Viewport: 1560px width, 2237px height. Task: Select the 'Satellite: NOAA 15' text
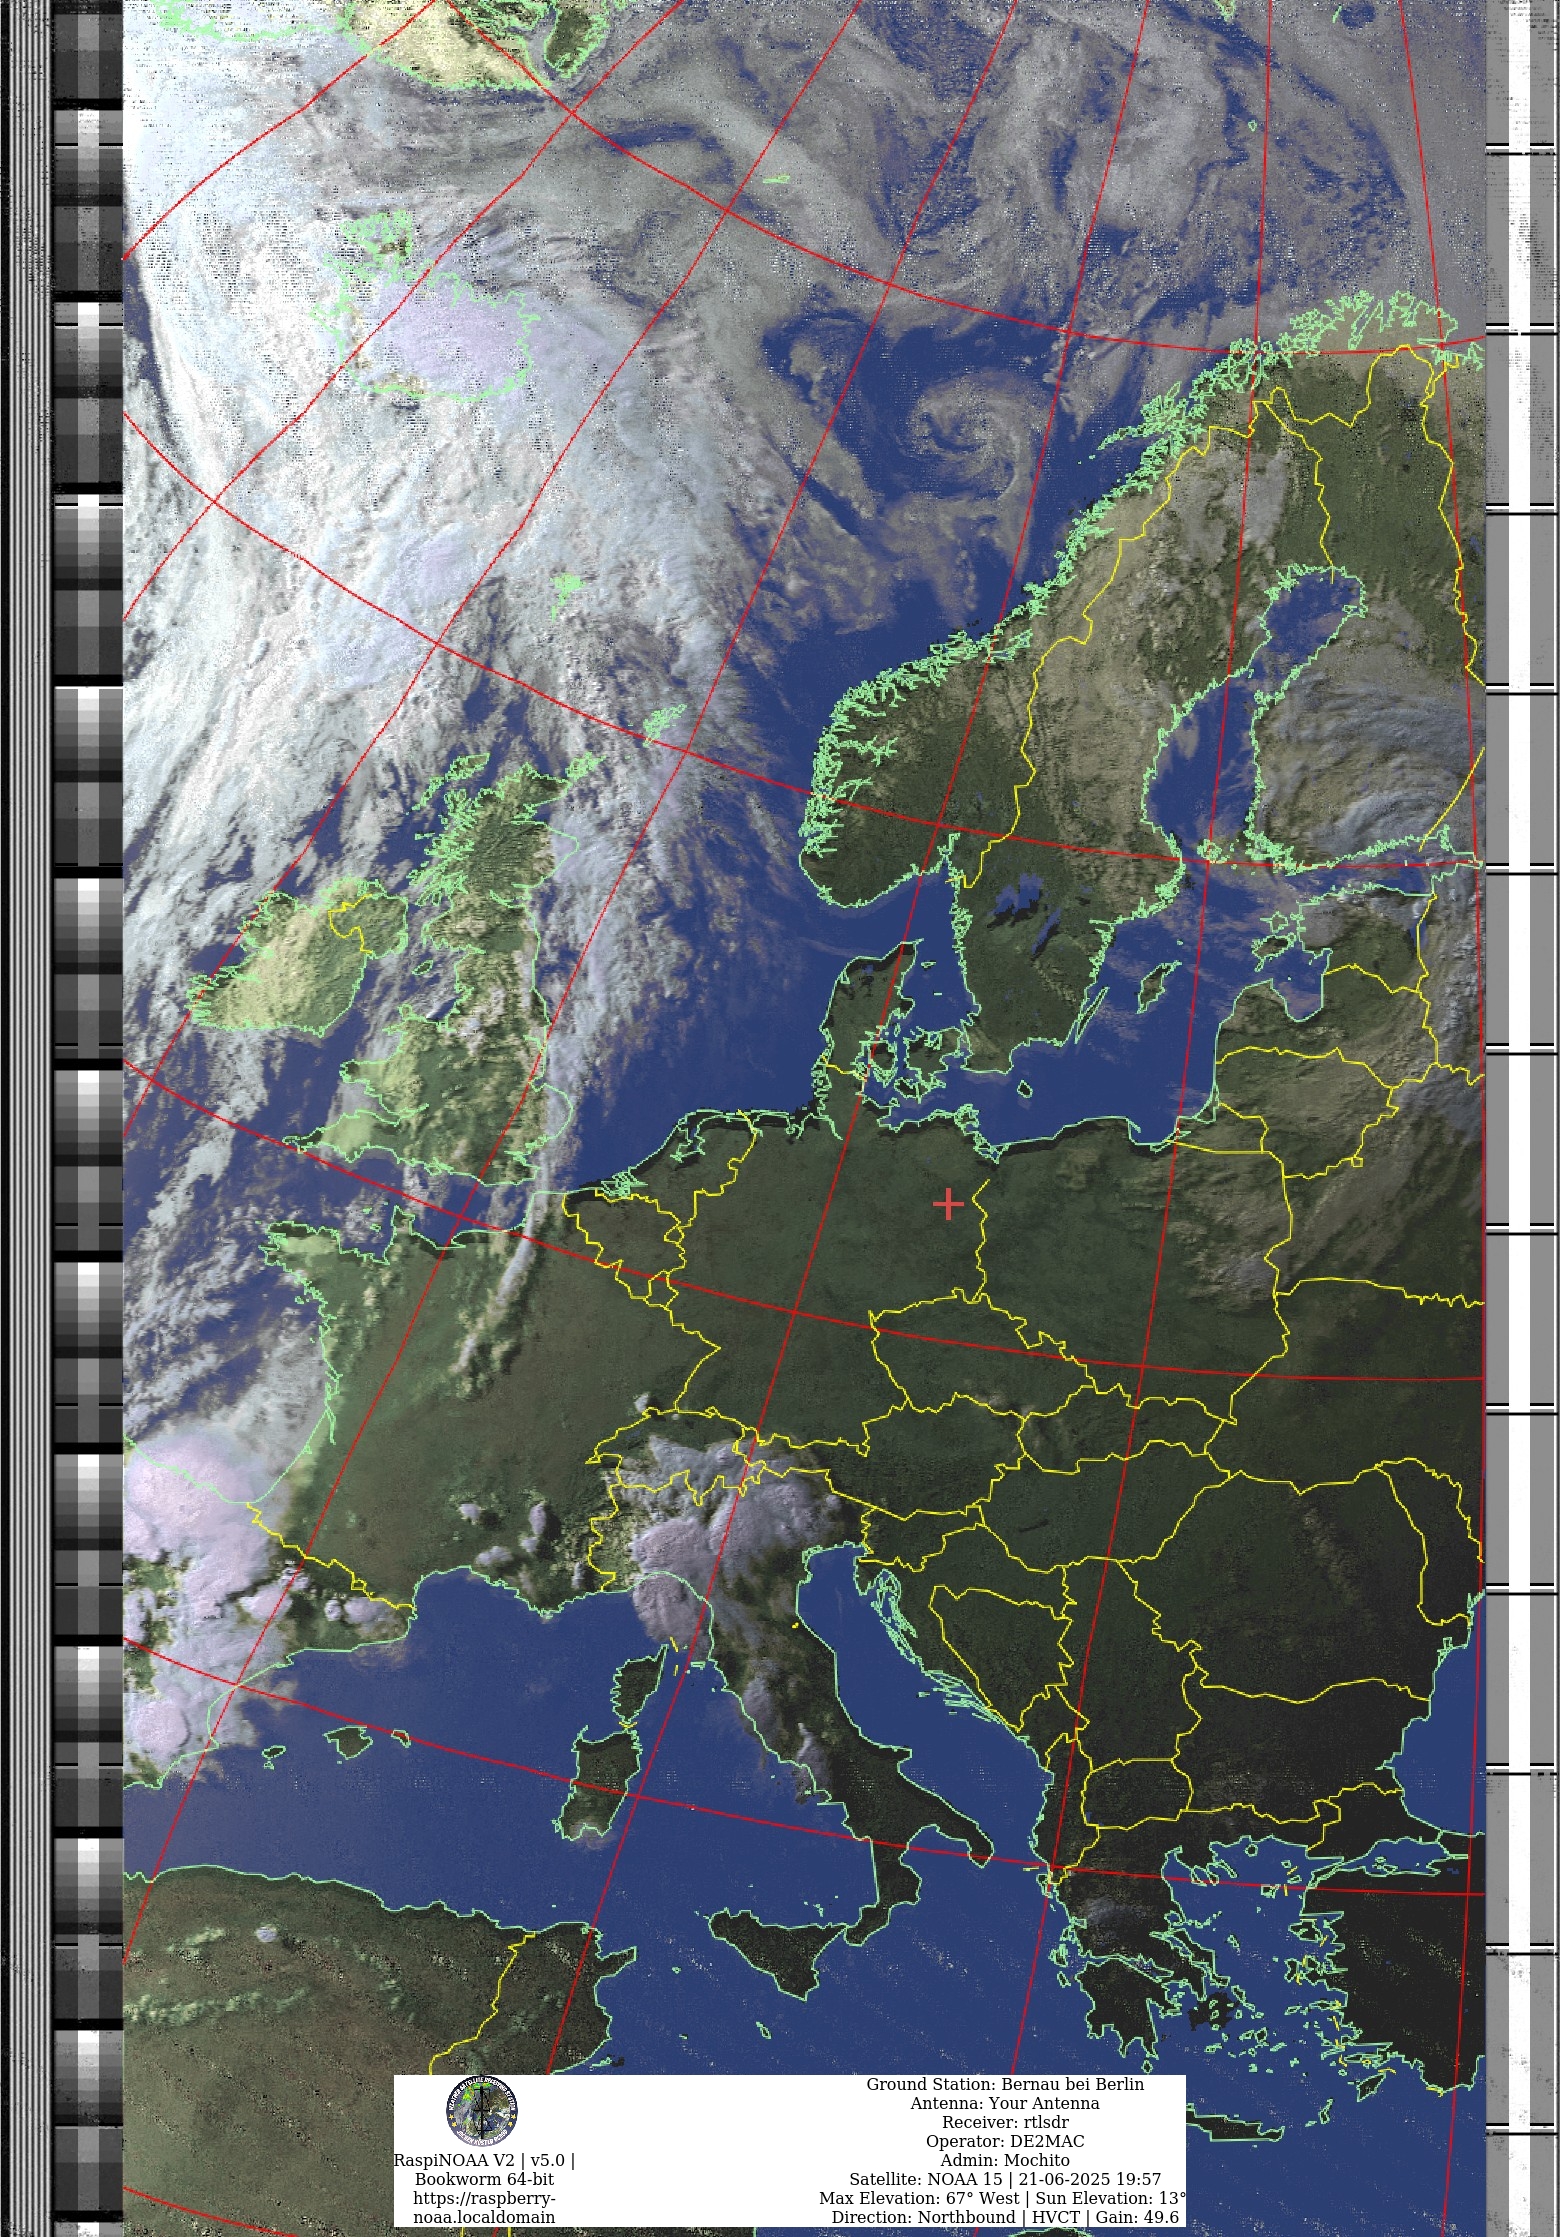(x=925, y=2179)
